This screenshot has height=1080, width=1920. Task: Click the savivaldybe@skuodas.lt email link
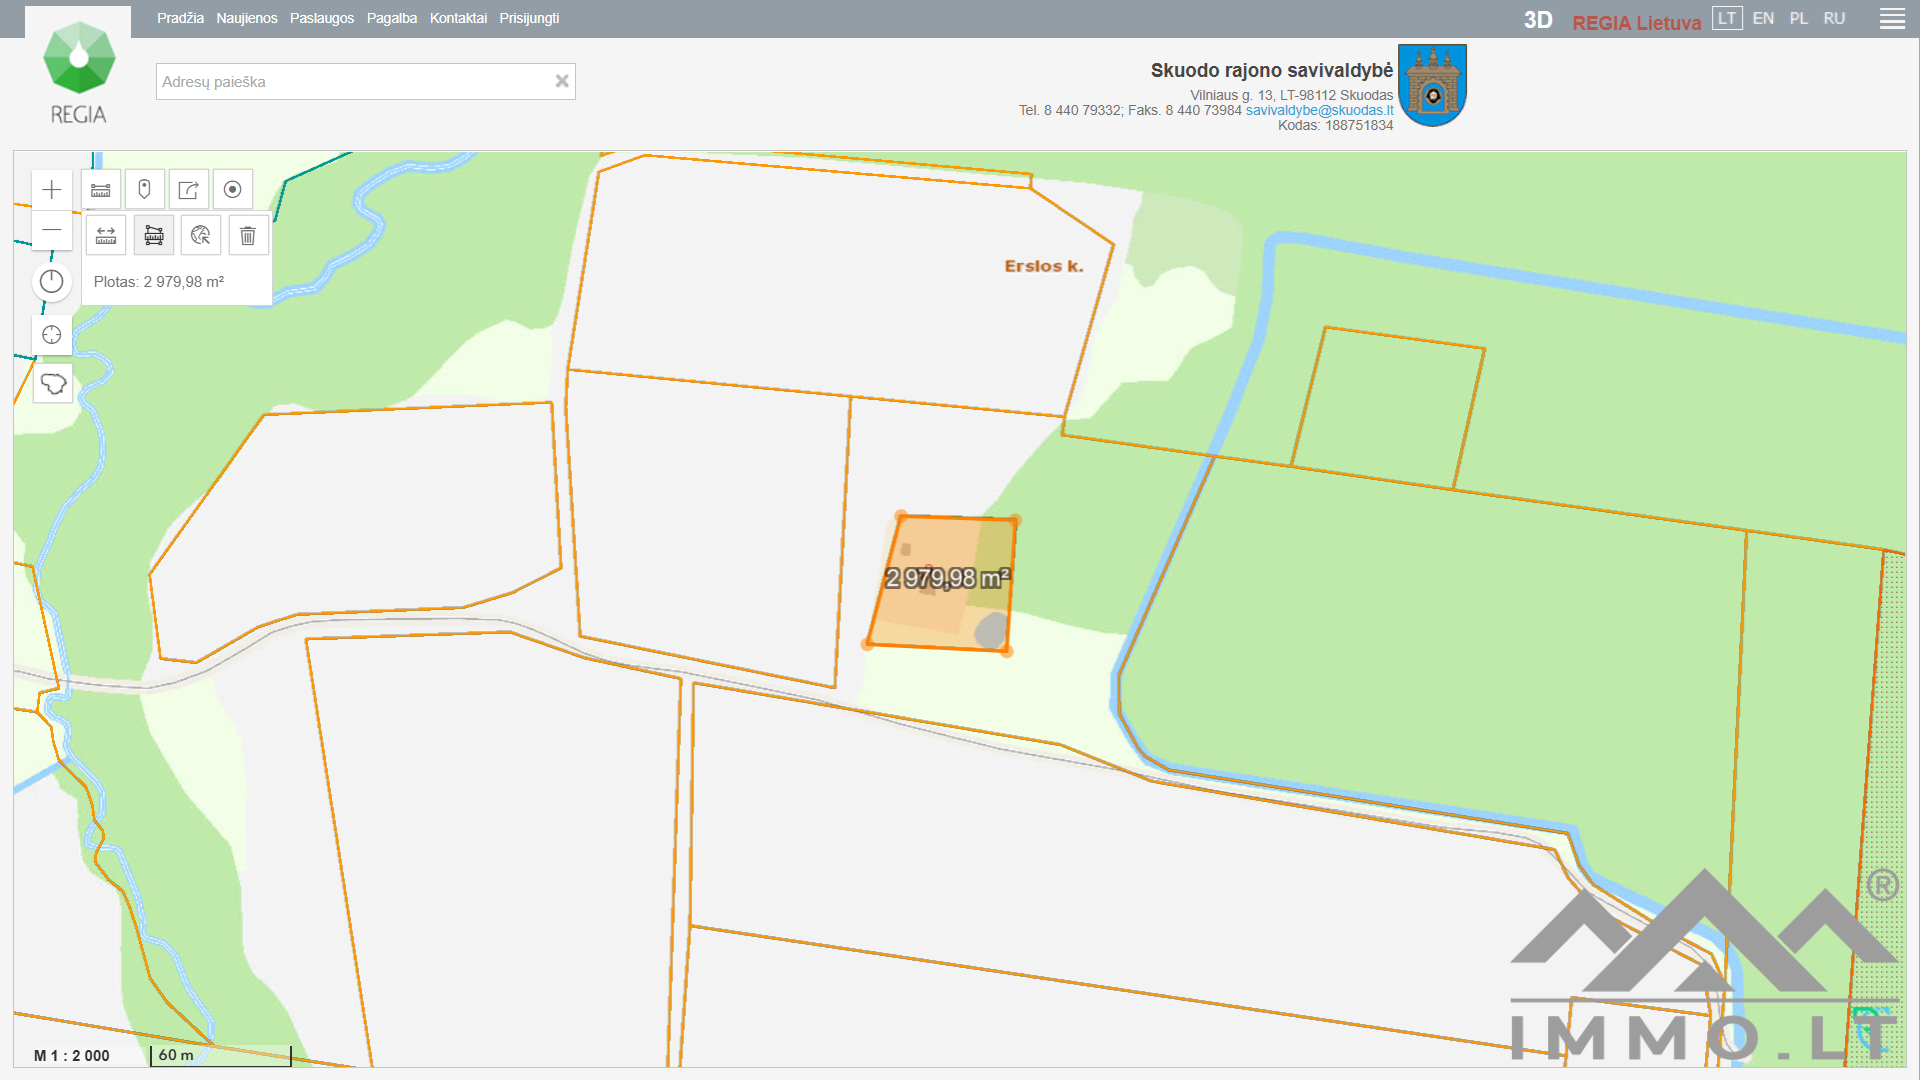[x=1319, y=110]
